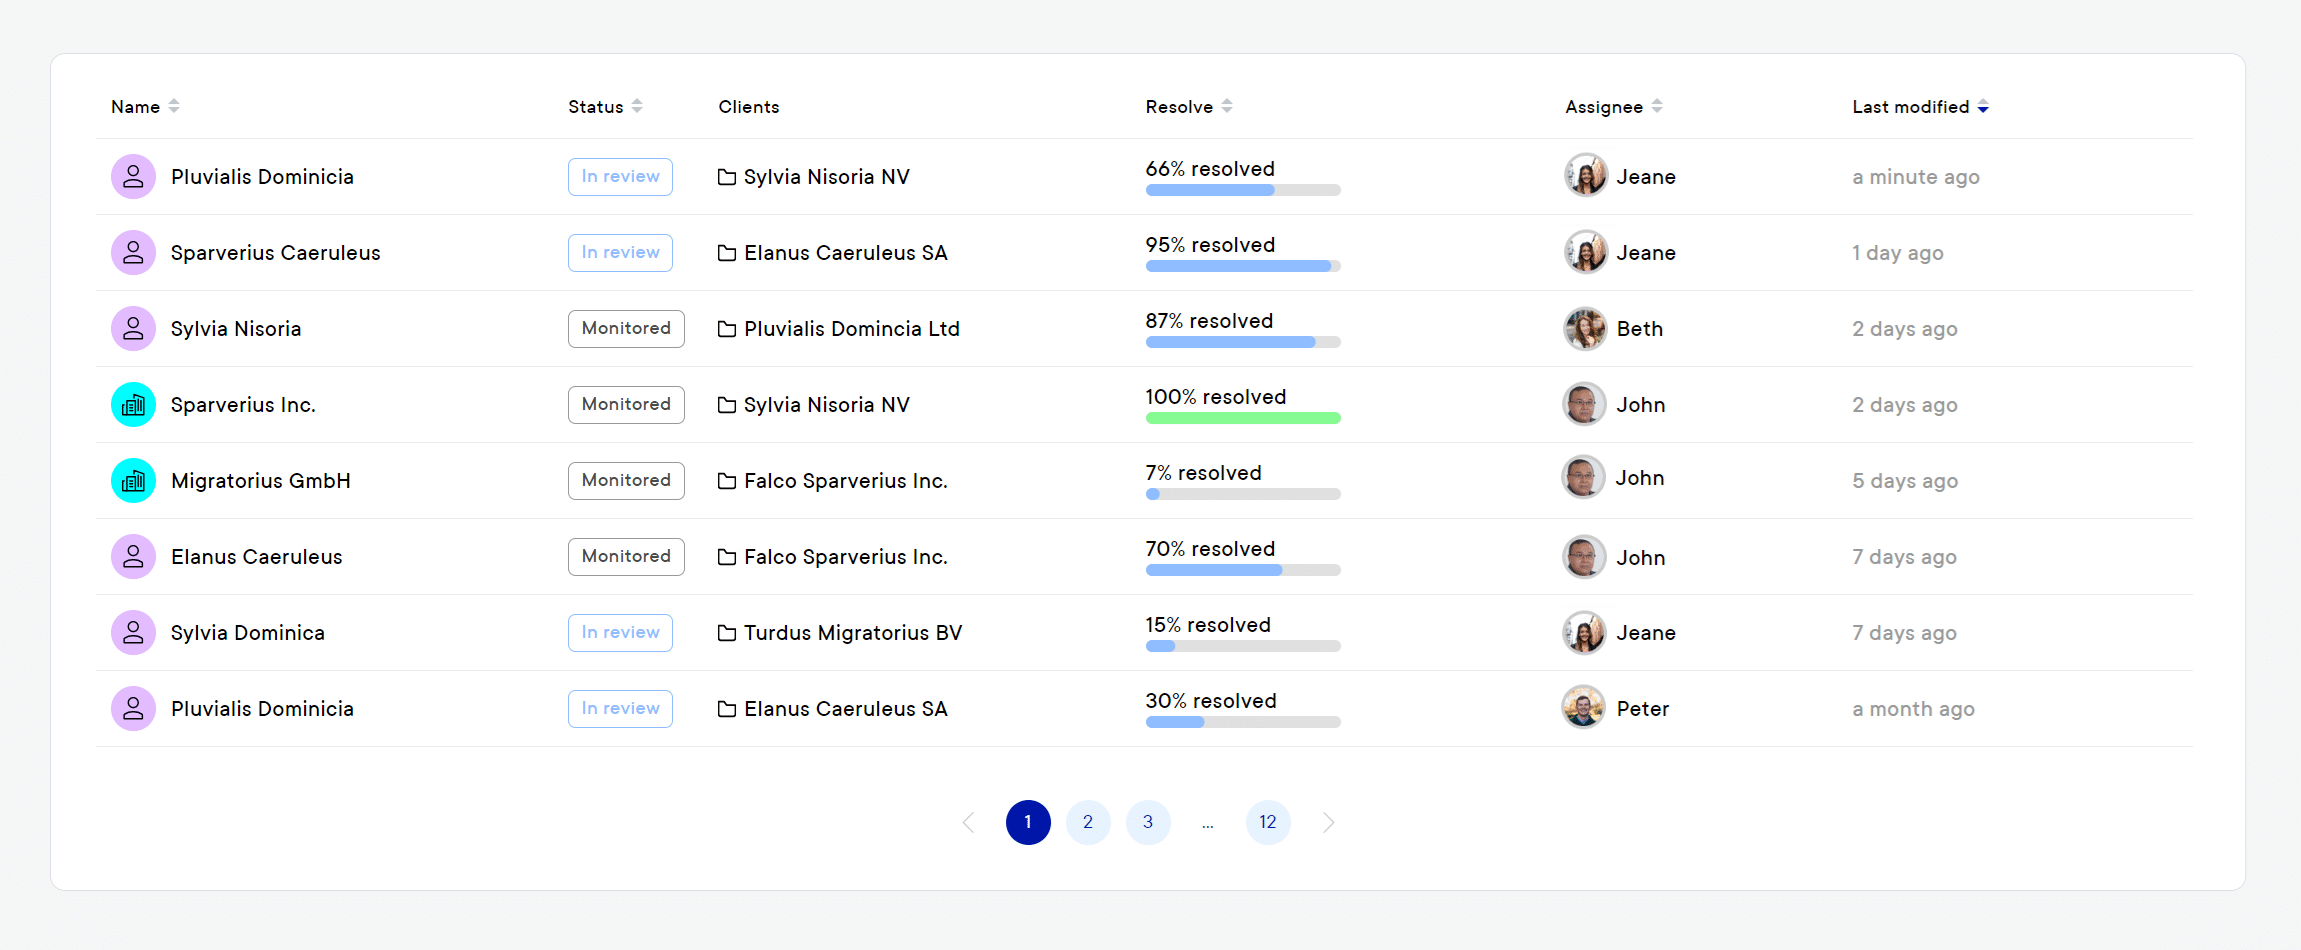
Task: Click Peter's profile photo
Action: 1584,708
